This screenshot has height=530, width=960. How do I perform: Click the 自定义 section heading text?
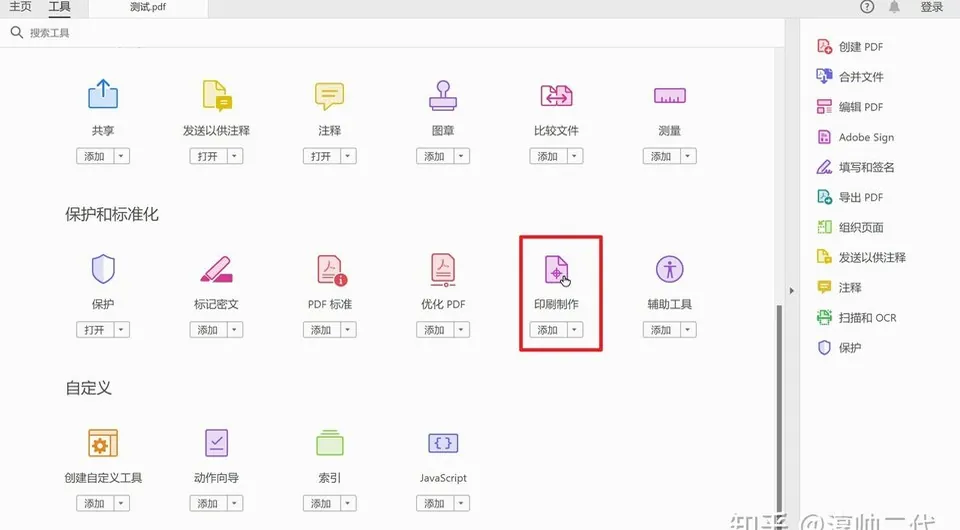pyautogui.click(x=89, y=388)
